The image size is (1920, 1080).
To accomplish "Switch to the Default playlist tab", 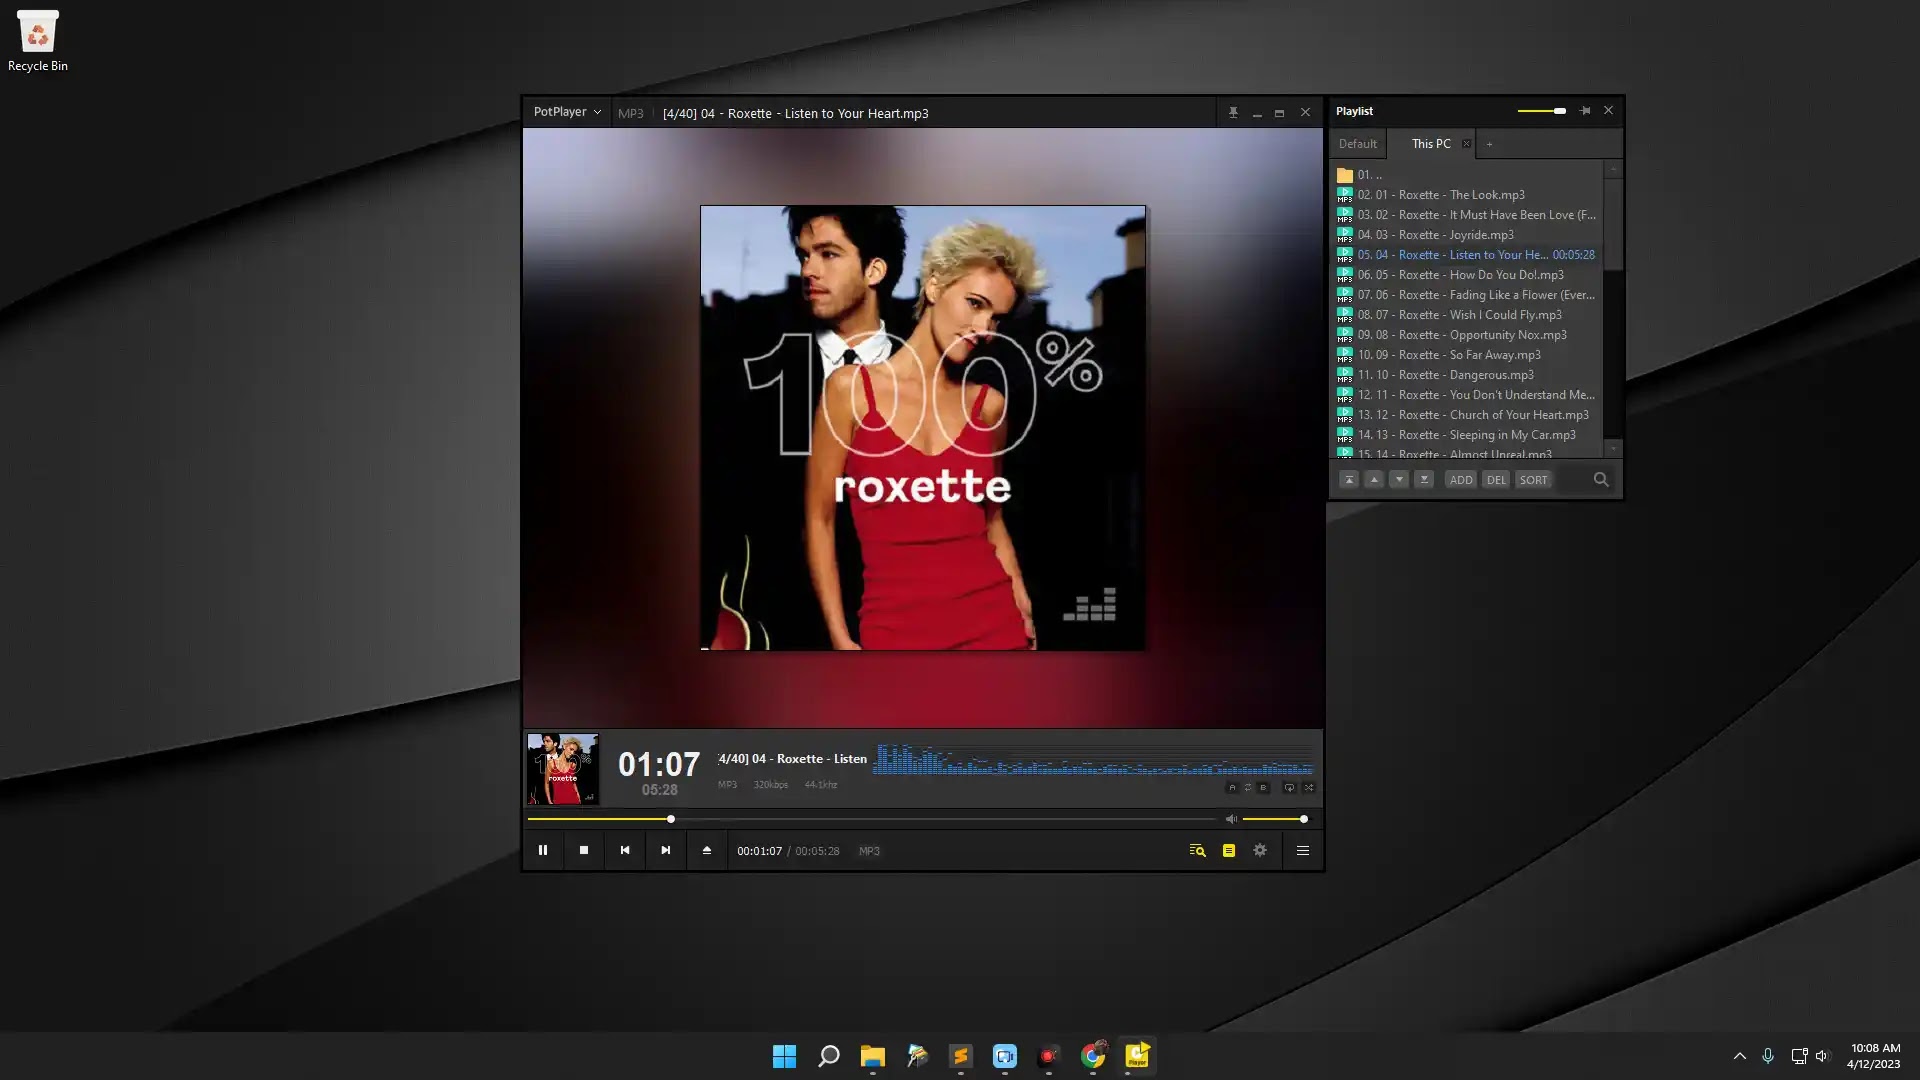I will pos(1358,144).
